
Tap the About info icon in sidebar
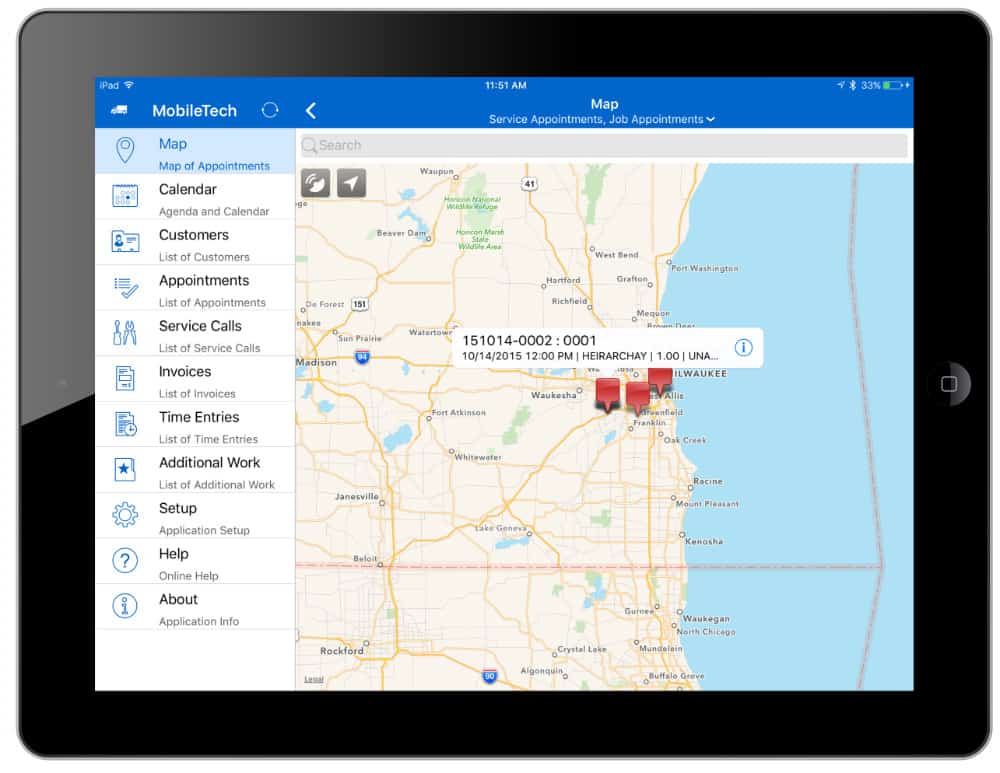click(x=125, y=605)
